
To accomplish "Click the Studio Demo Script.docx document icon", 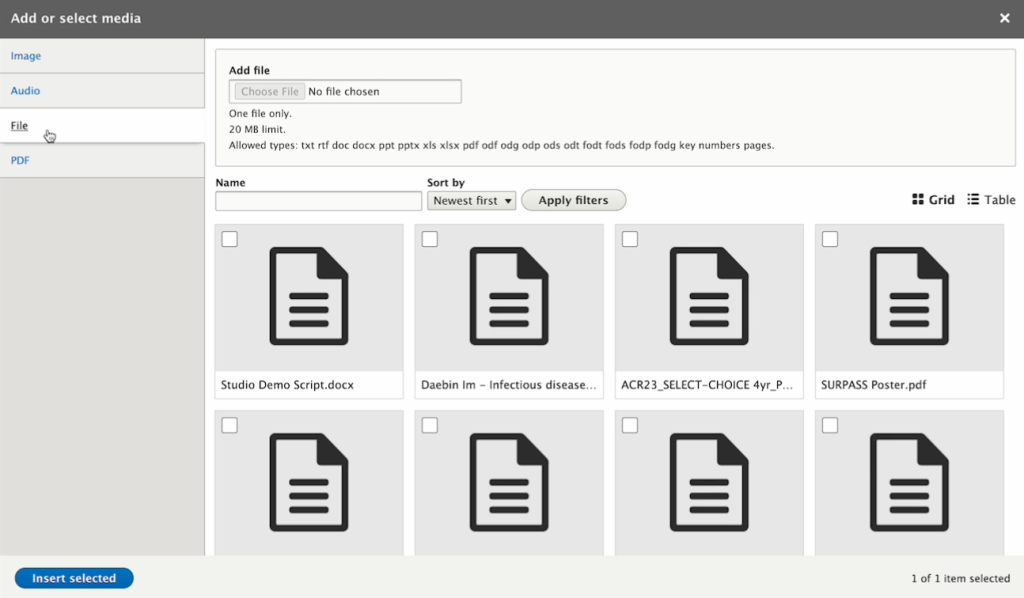I will 308,297.
